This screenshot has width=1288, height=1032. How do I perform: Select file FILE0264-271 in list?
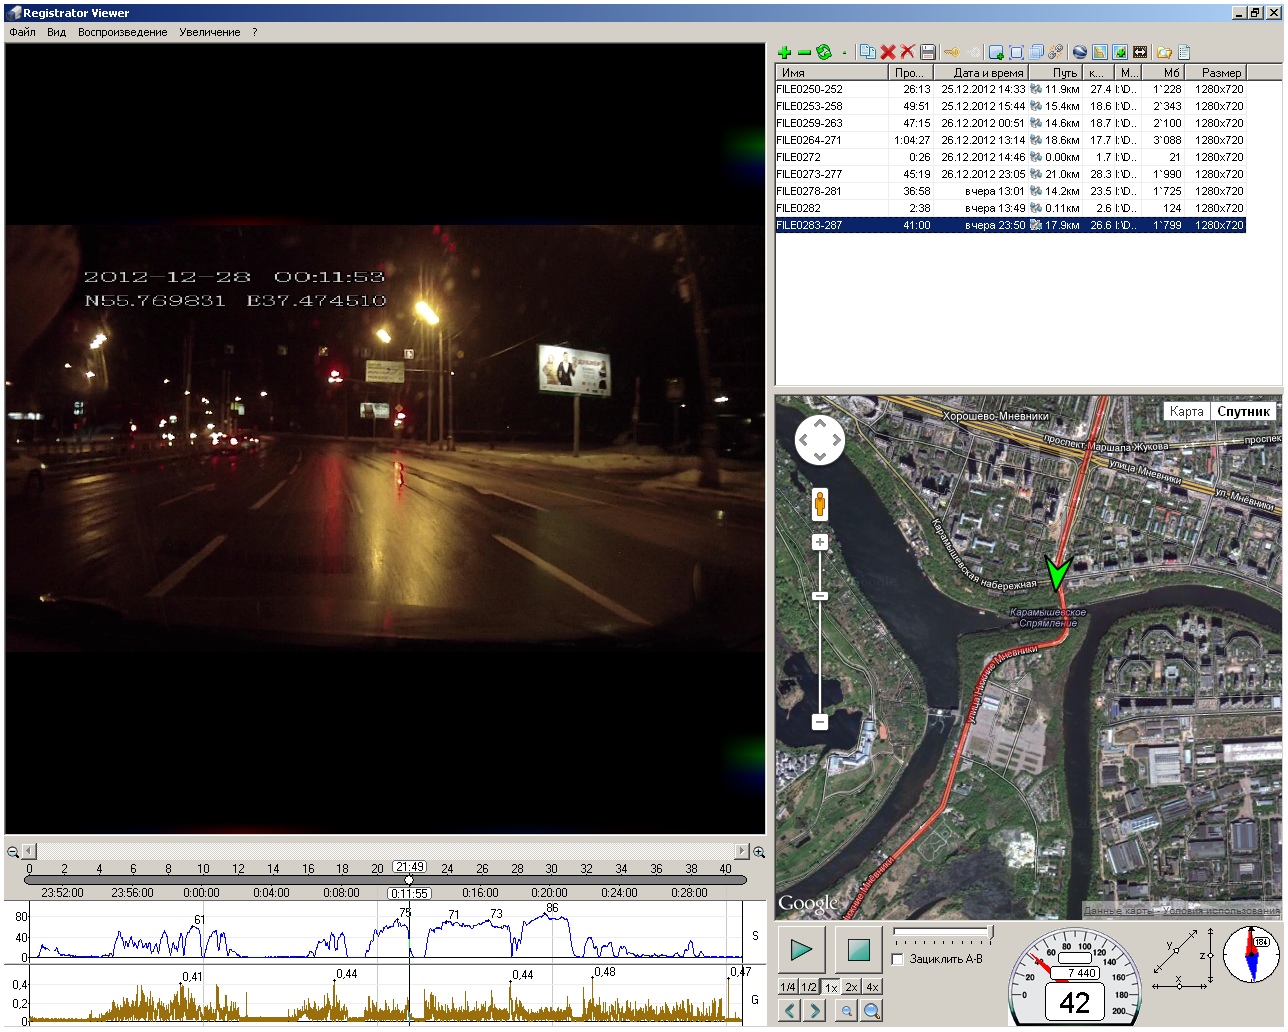pos(1011,140)
